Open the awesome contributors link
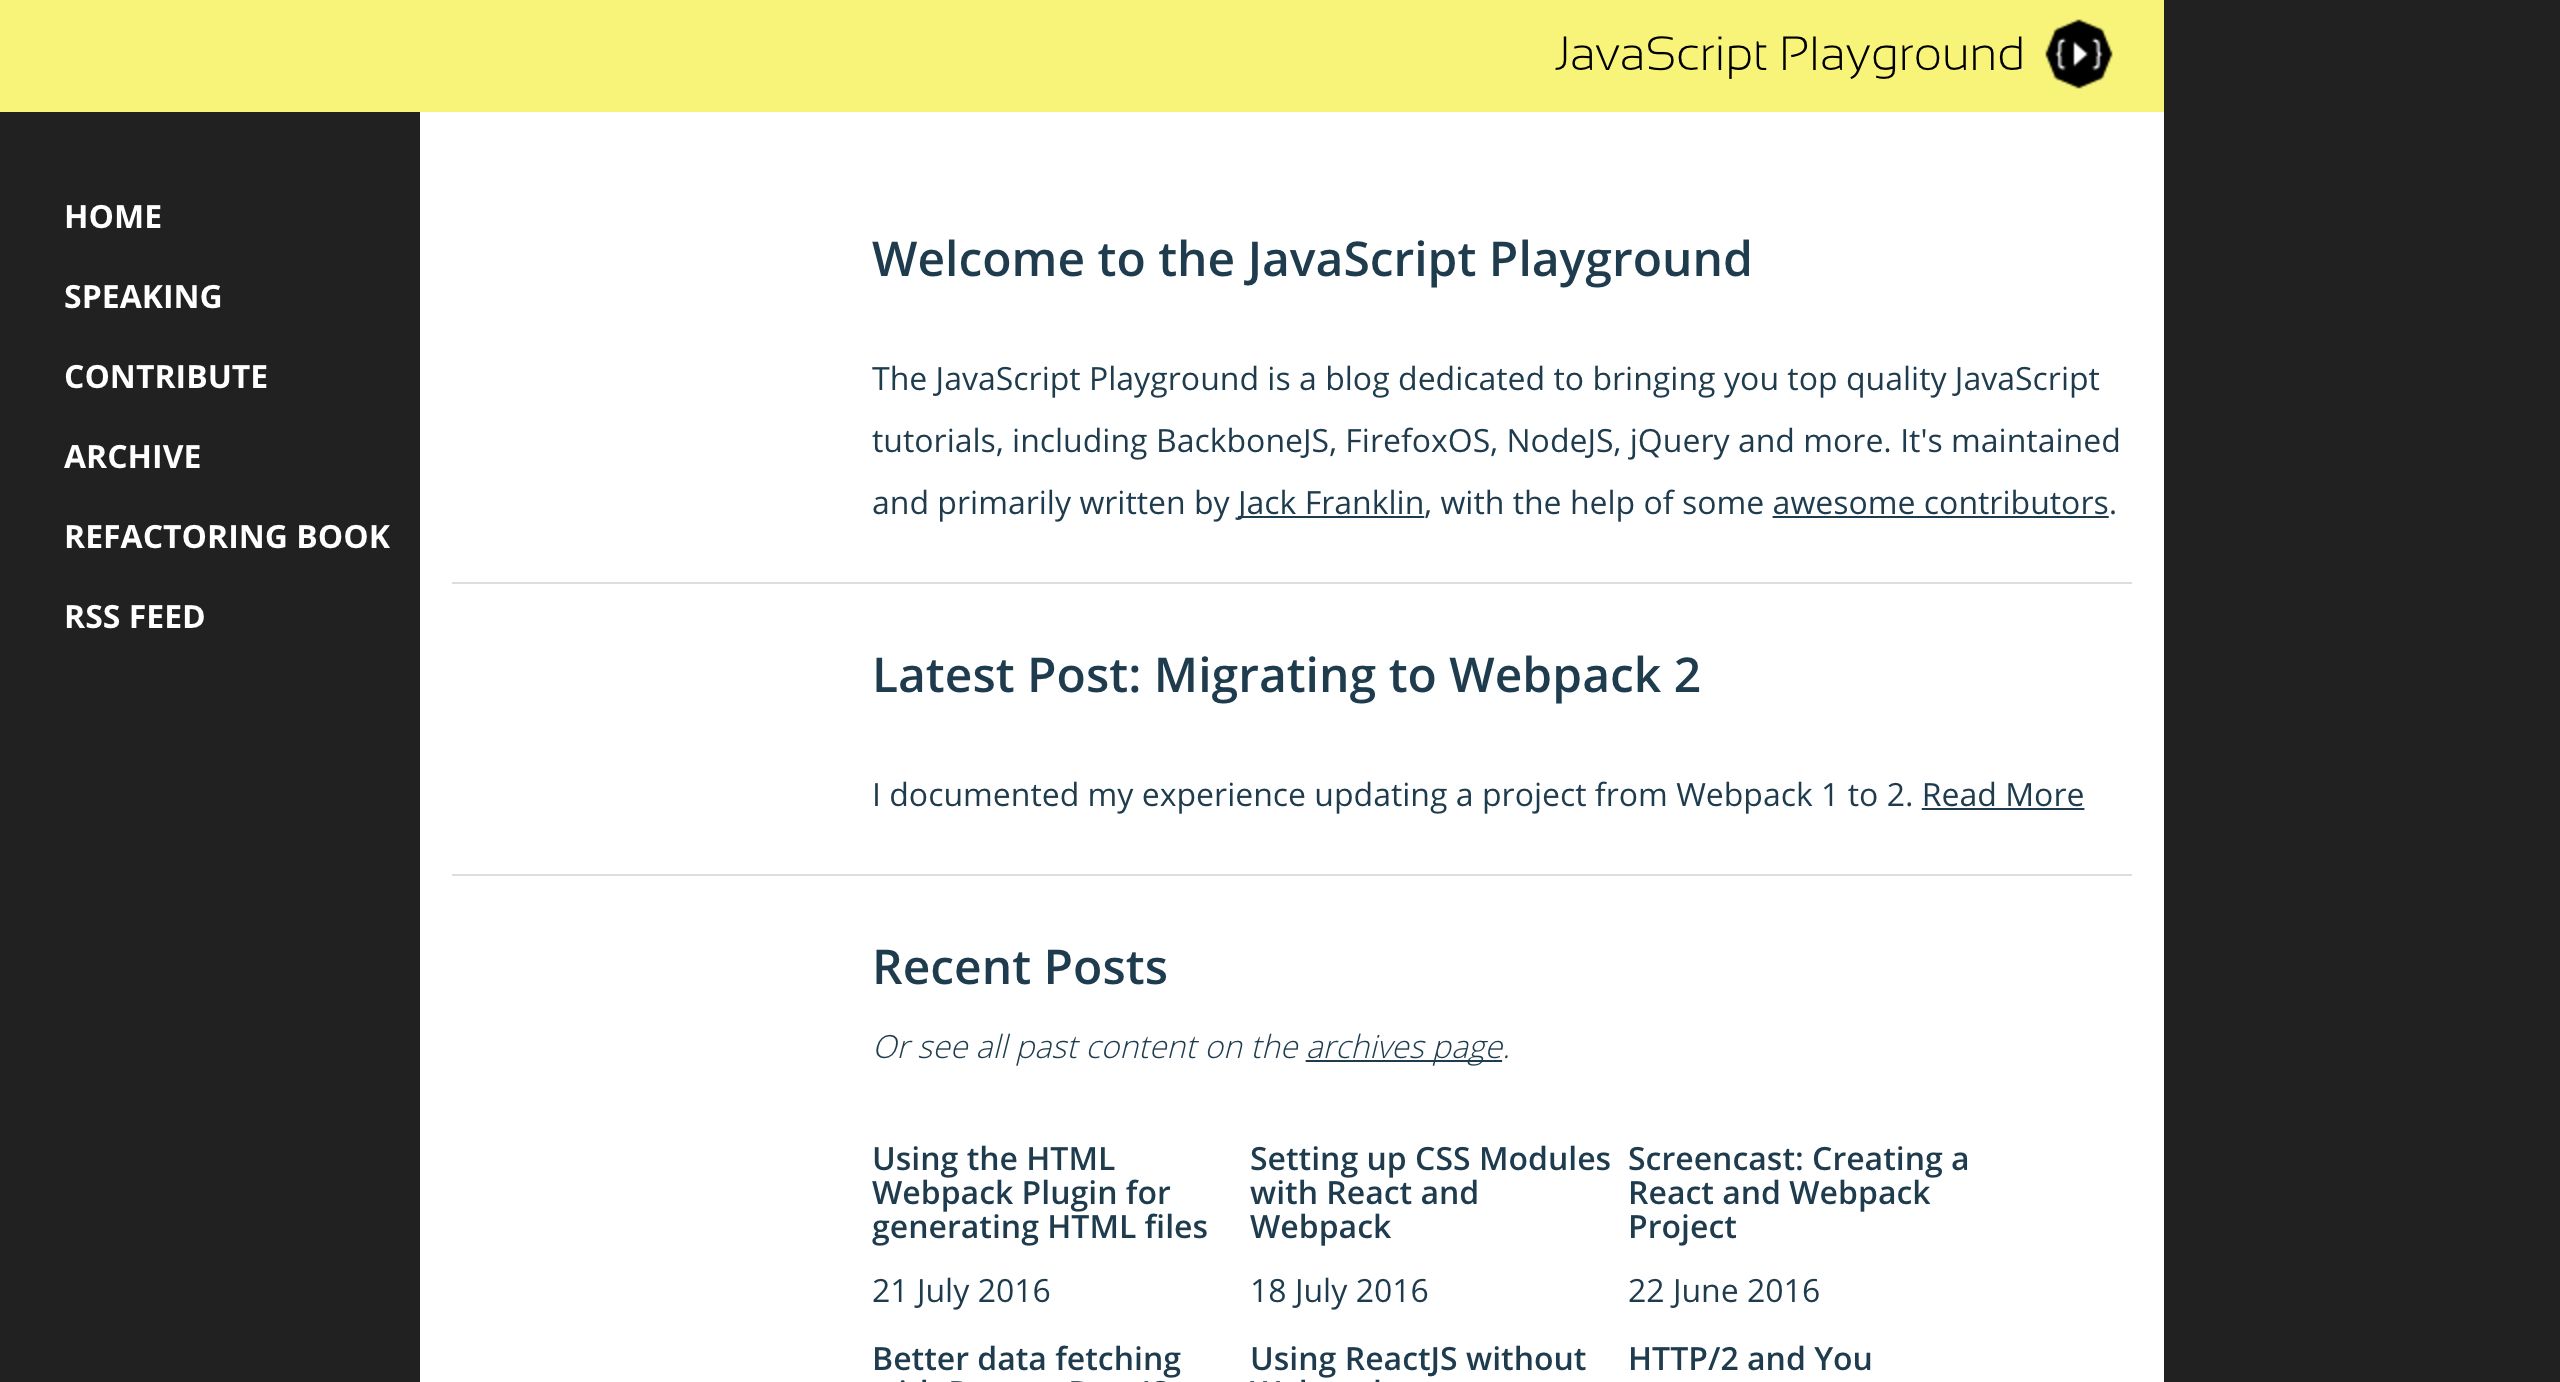 tap(1940, 502)
